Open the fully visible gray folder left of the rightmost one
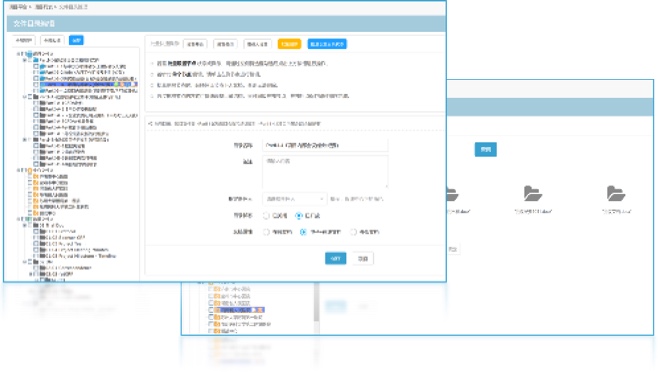 pyautogui.click(x=533, y=194)
